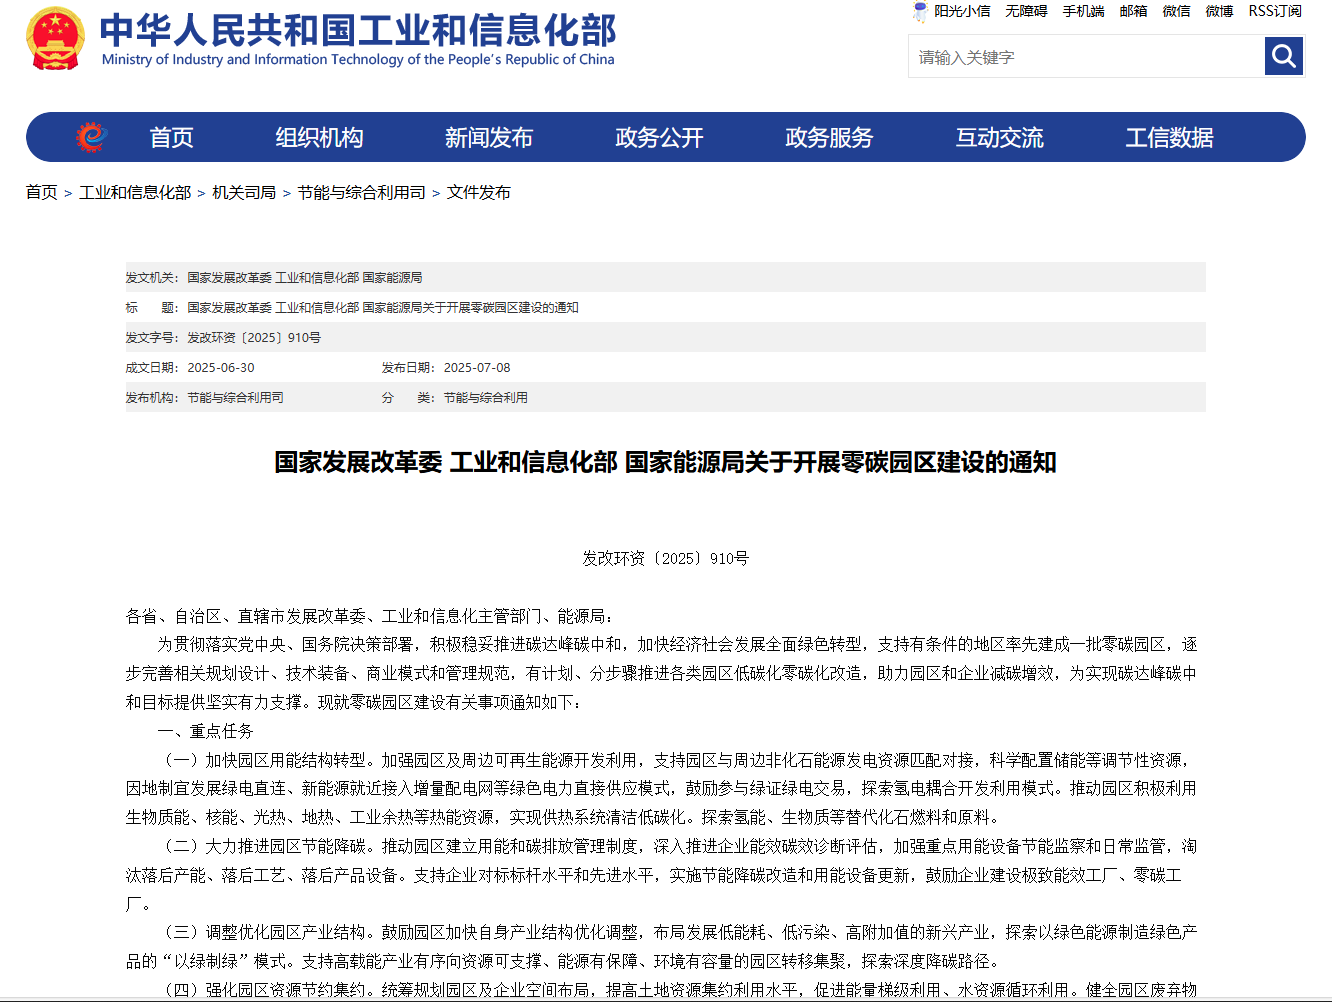Click the red swirl icon in navigation bar
This screenshot has height=1002, width=1332.
[x=91, y=137]
